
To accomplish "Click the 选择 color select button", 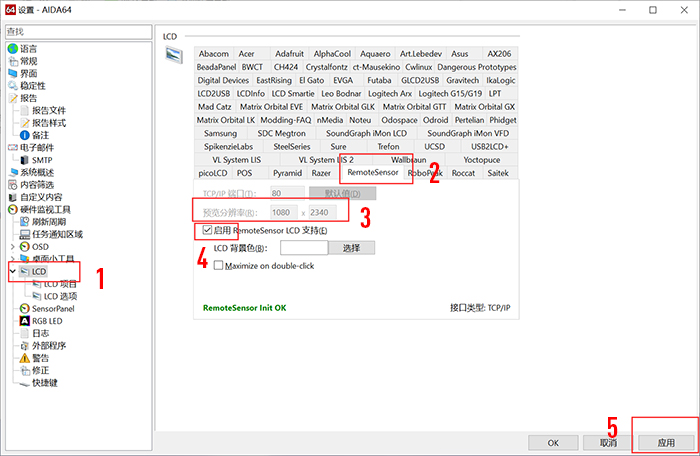I will (351, 248).
